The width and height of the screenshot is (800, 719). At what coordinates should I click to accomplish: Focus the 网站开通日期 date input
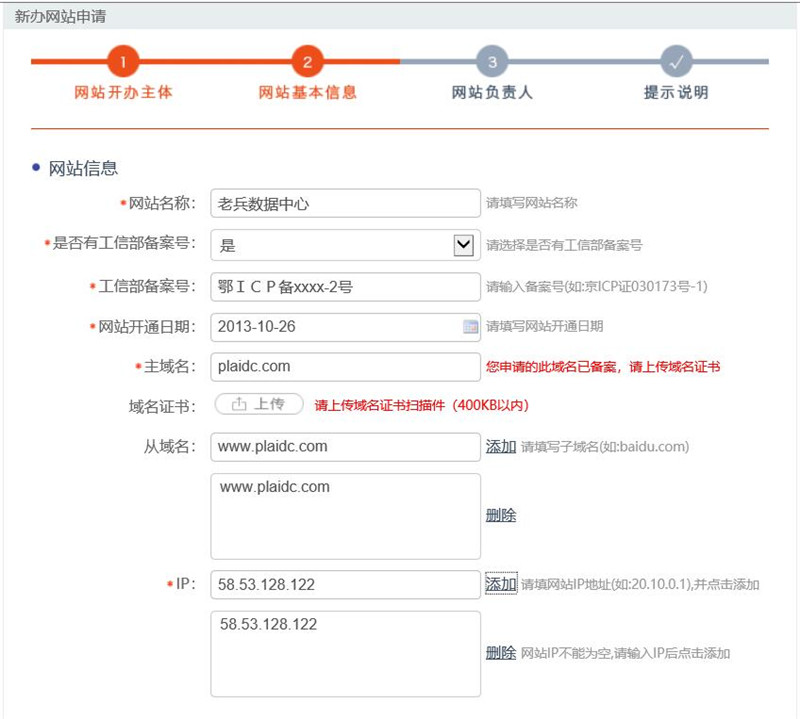point(345,327)
